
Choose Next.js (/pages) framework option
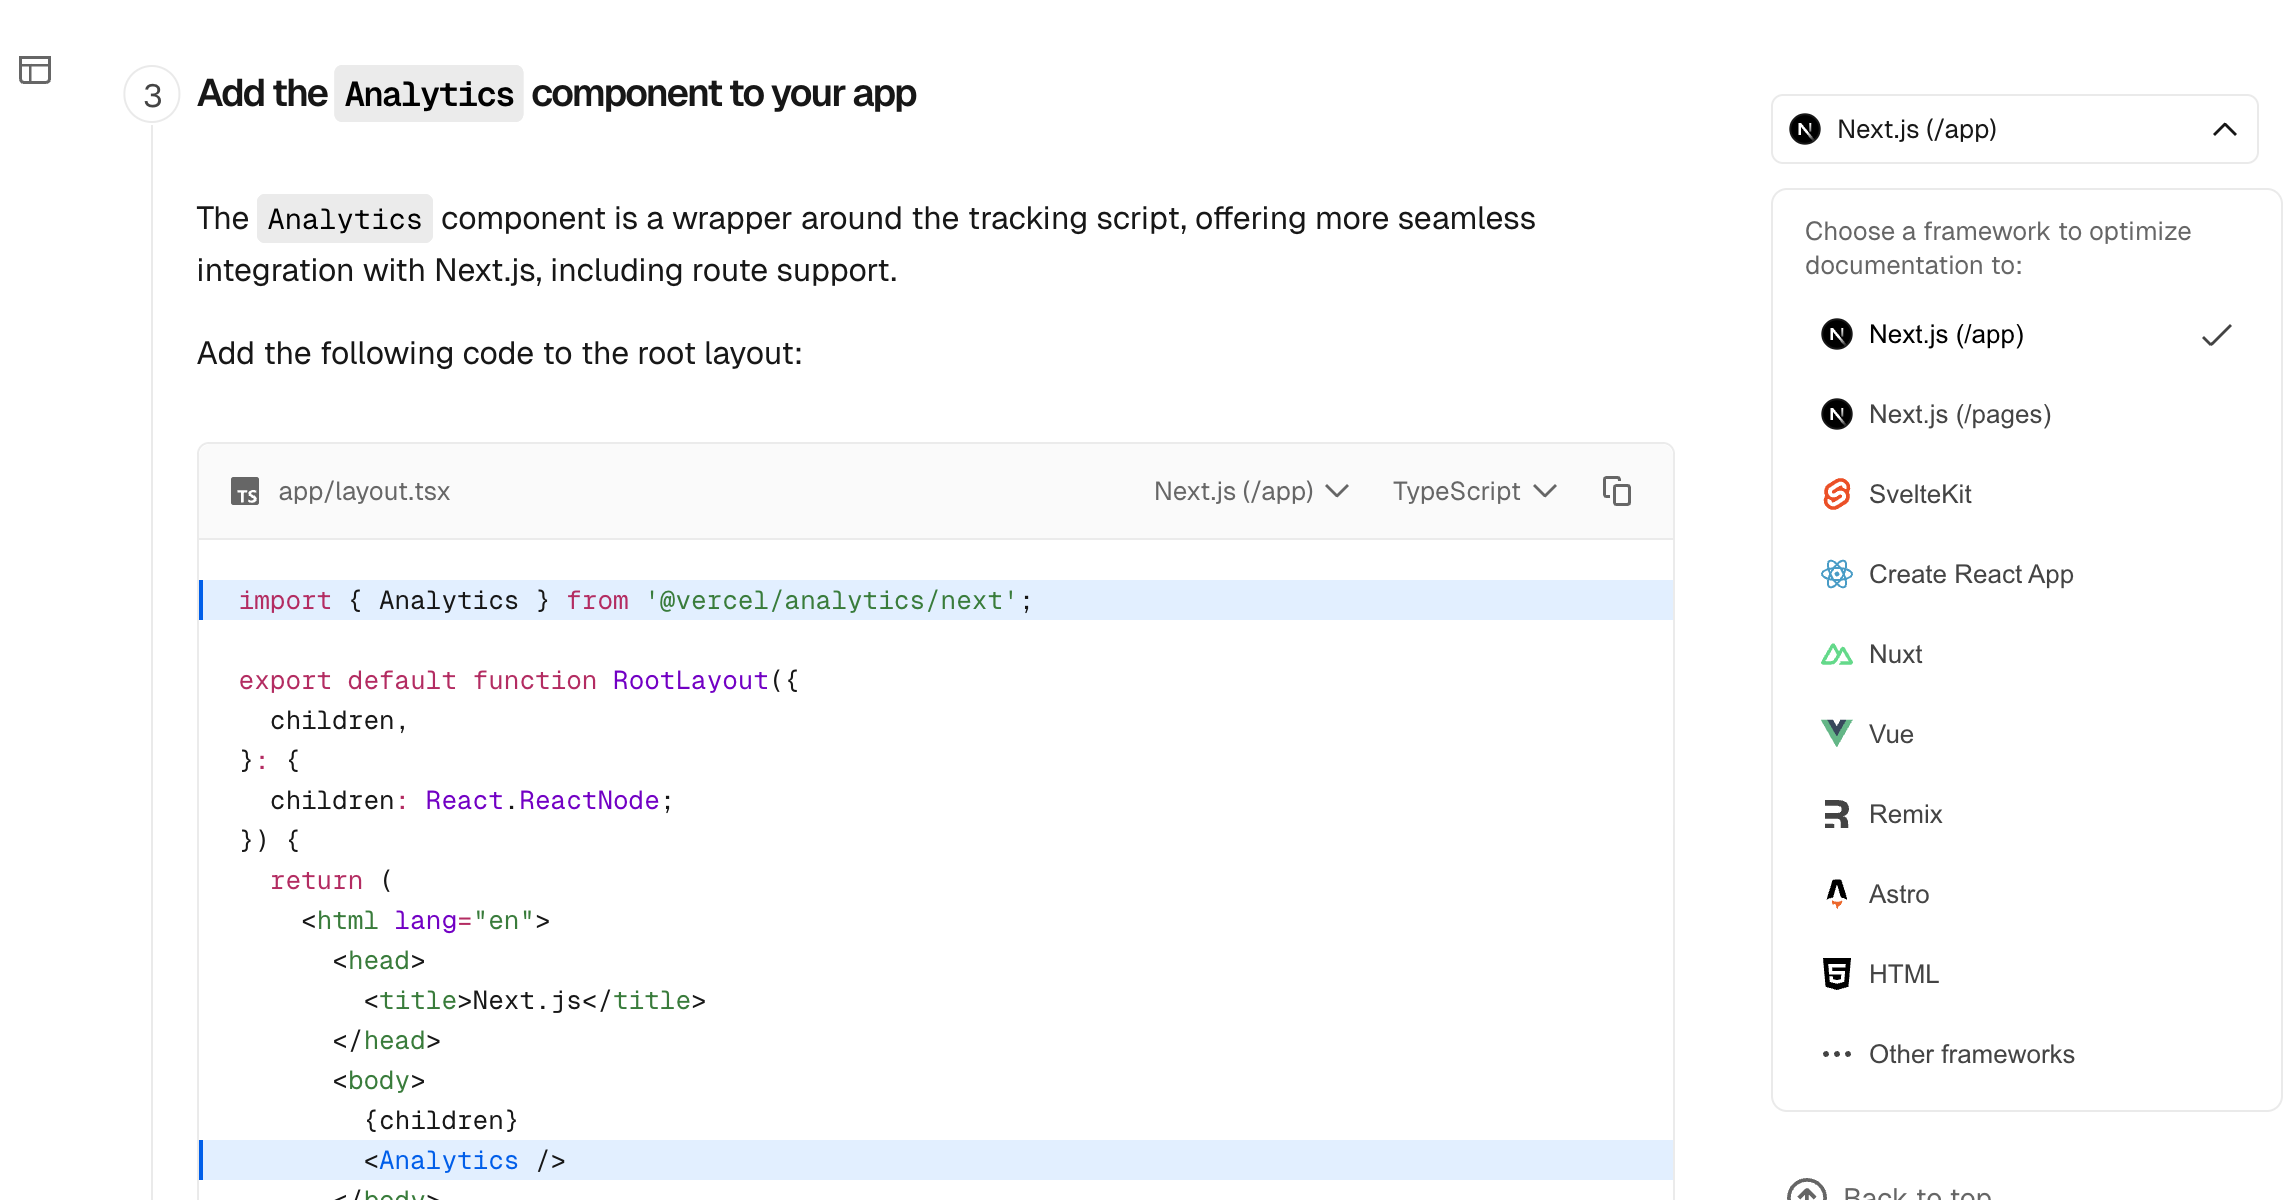[x=1959, y=414]
